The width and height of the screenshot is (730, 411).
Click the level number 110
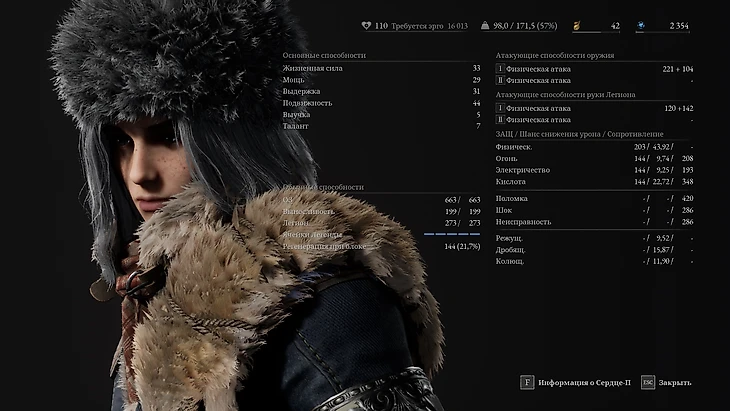pyautogui.click(x=381, y=26)
